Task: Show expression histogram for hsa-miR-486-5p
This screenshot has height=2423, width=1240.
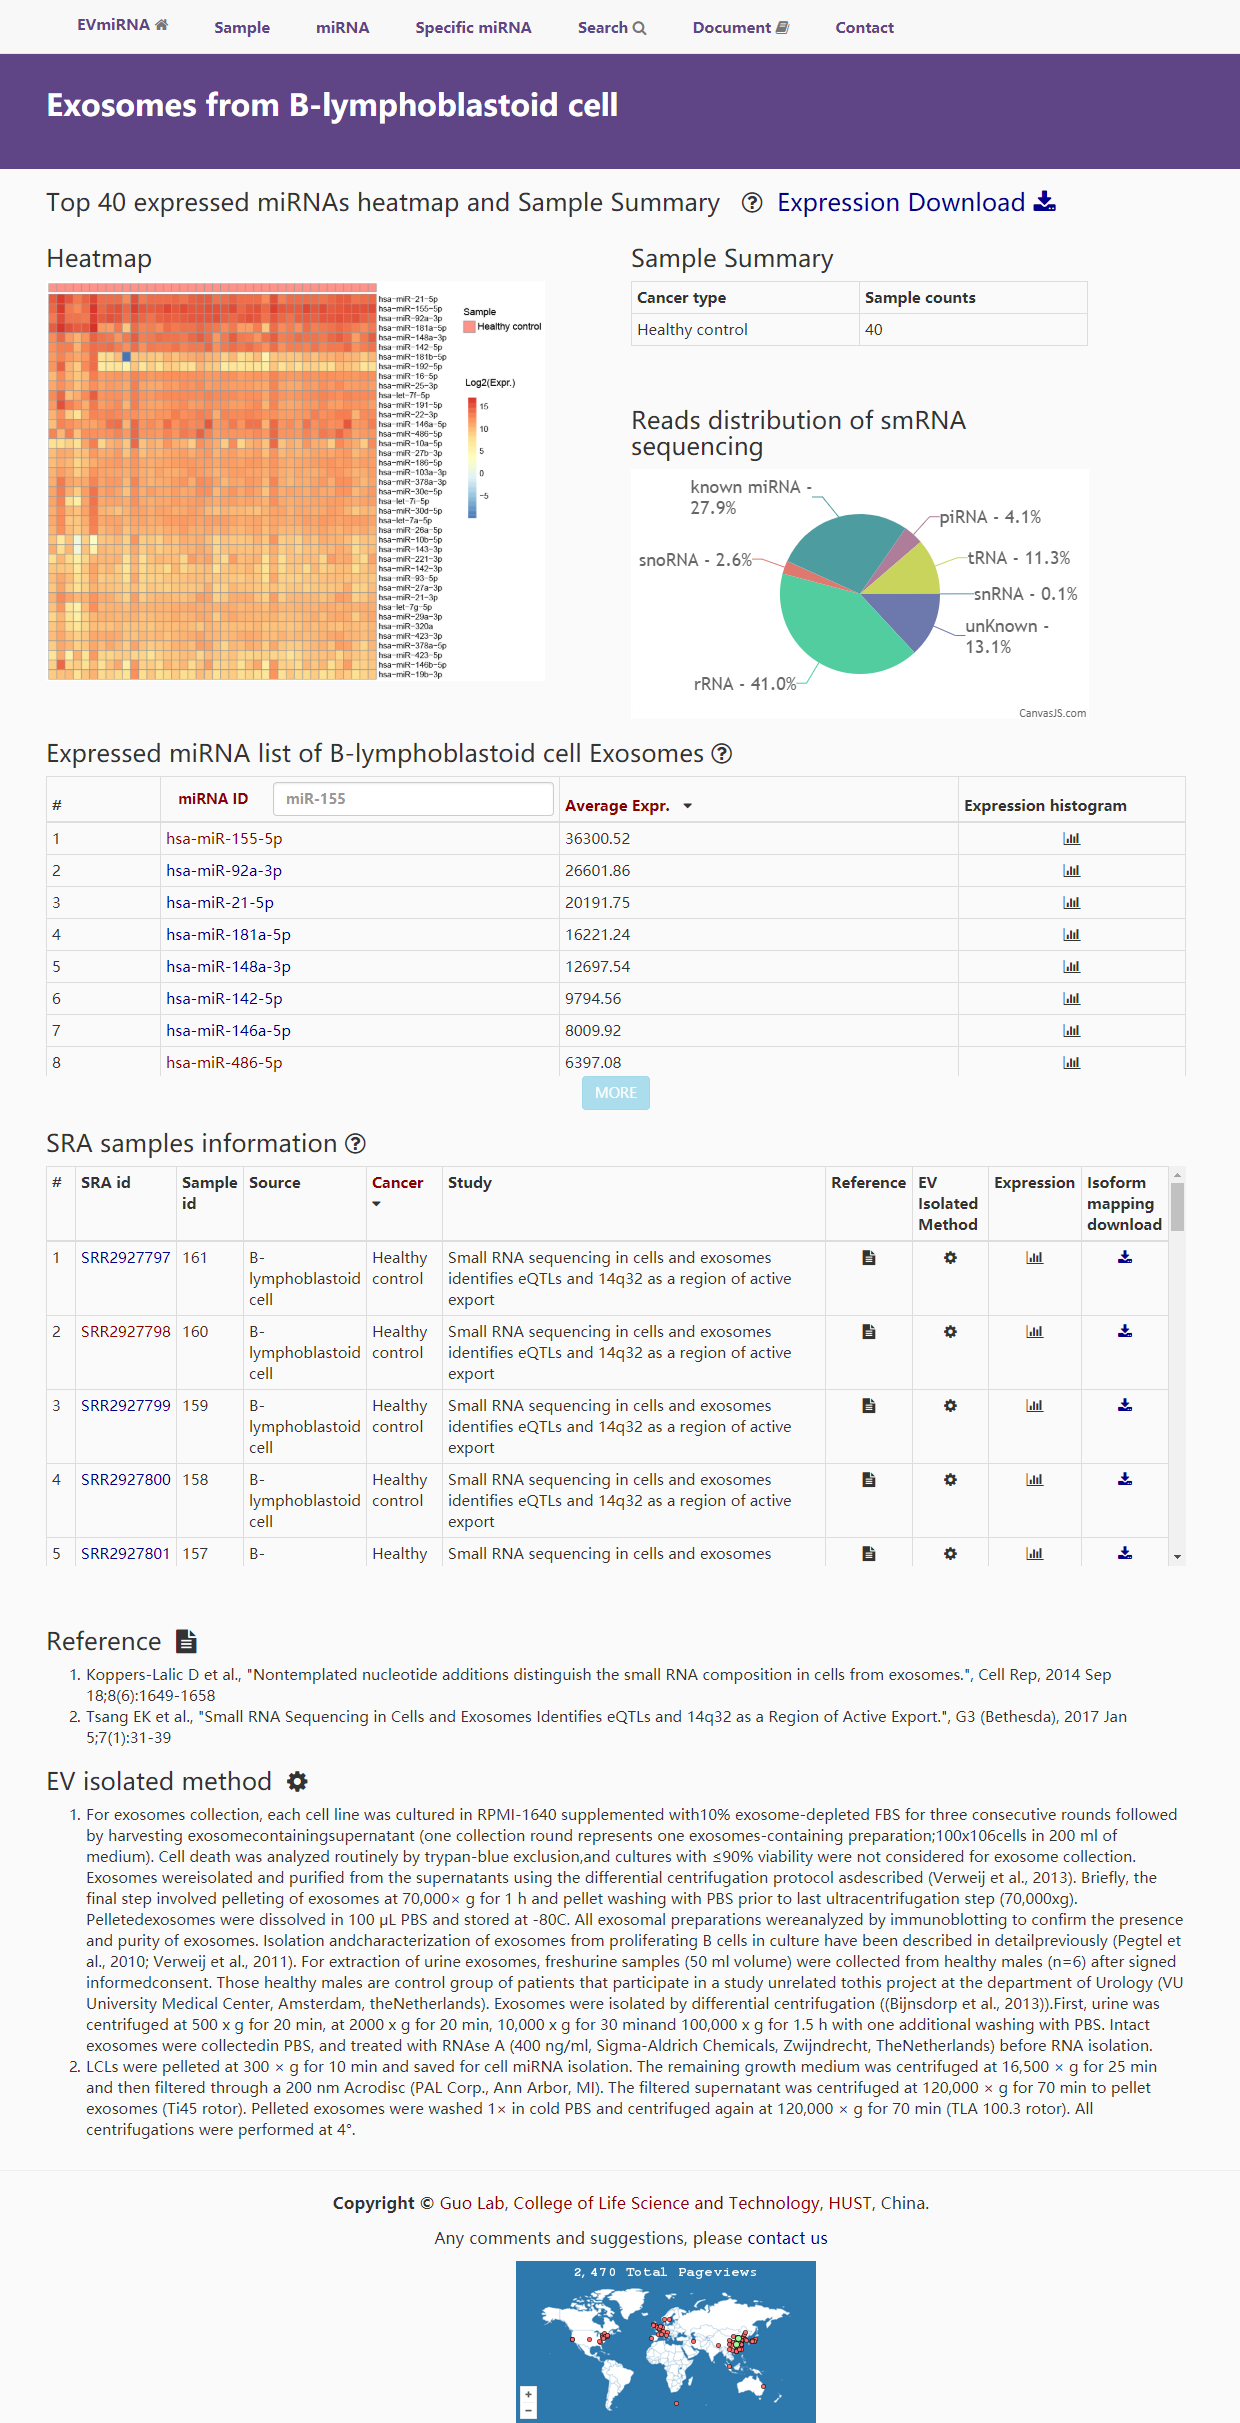Action: click(1072, 1063)
